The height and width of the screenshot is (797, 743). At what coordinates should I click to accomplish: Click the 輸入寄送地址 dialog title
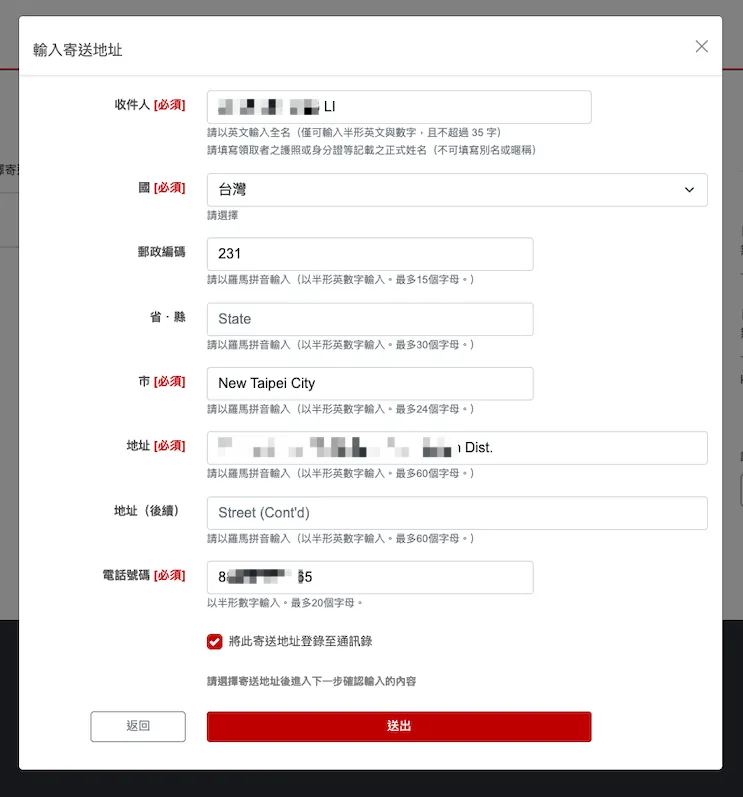coord(78,49)
